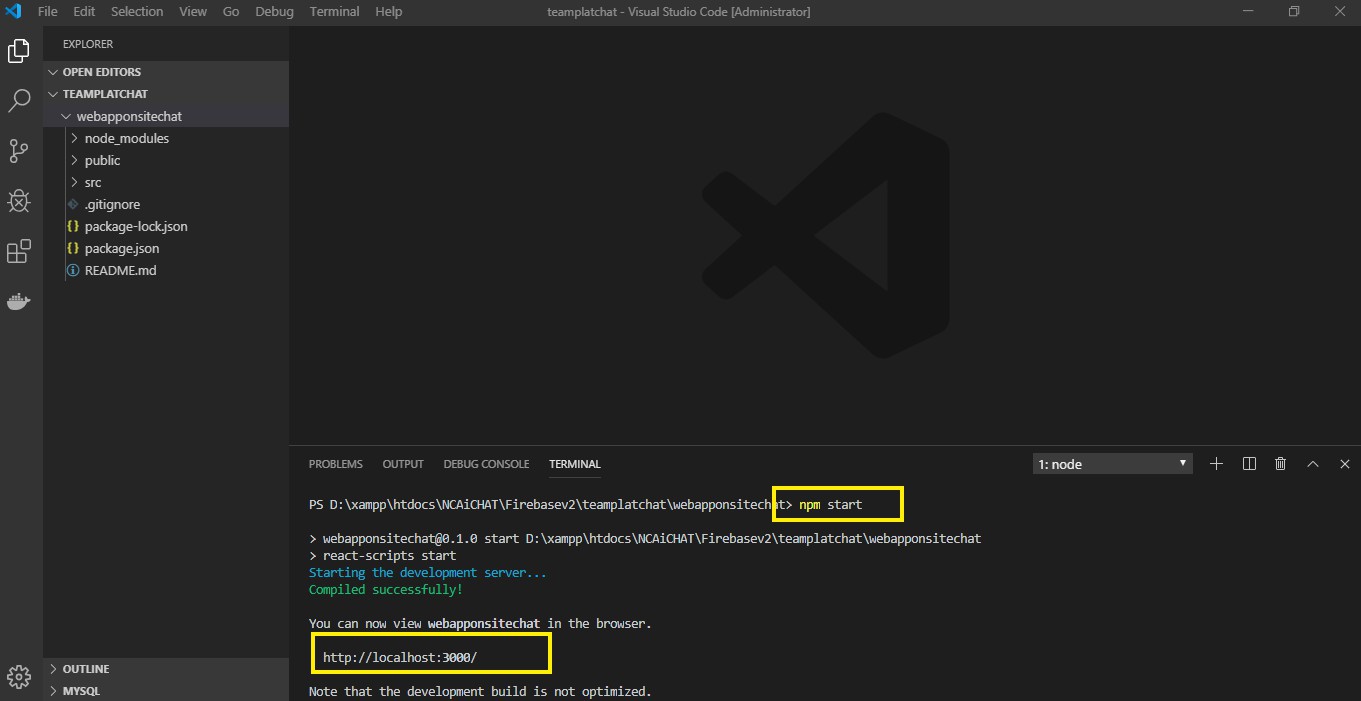Open the Docker view in activity bar
This screenshot has width=1361, height=701.
point(19,302)
